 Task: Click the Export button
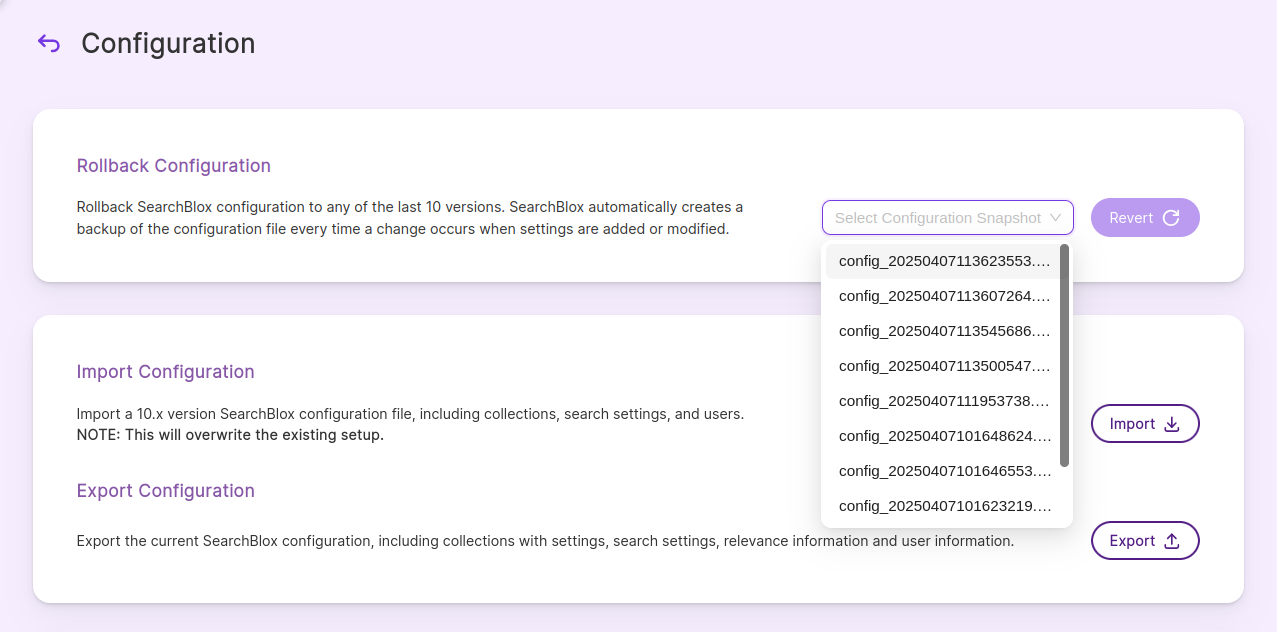(1145, 541)
